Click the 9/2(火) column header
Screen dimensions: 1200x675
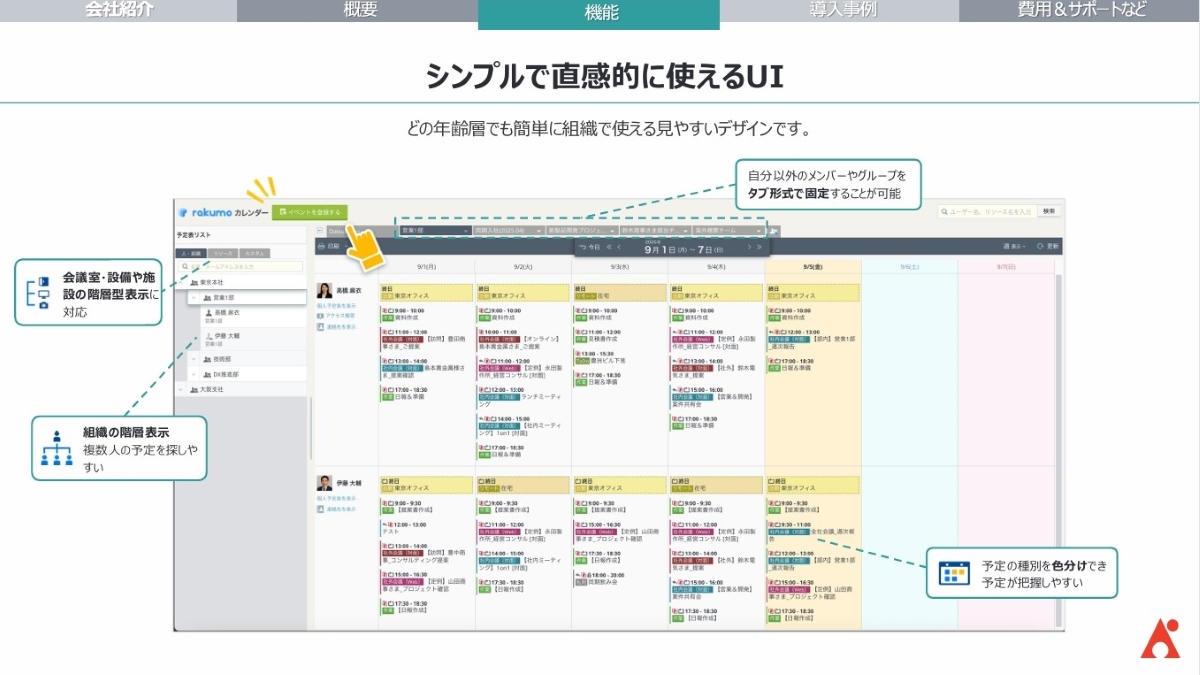click(523, 267)
